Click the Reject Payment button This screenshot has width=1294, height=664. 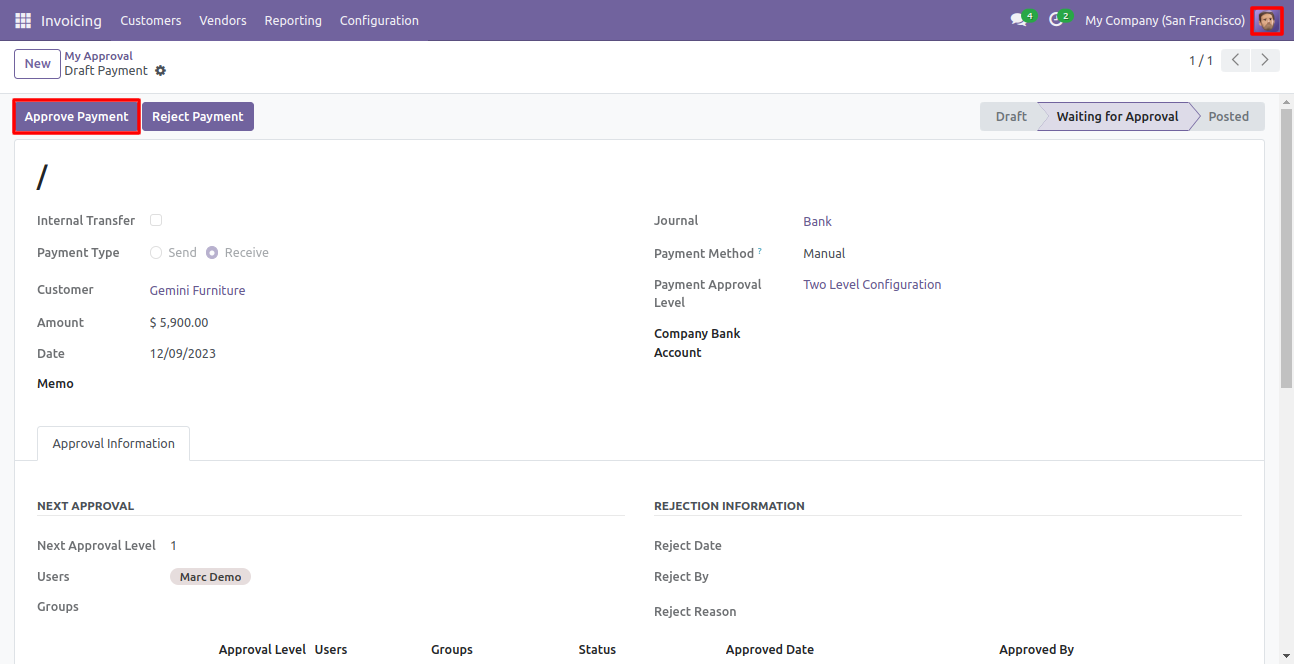point(198,117)
